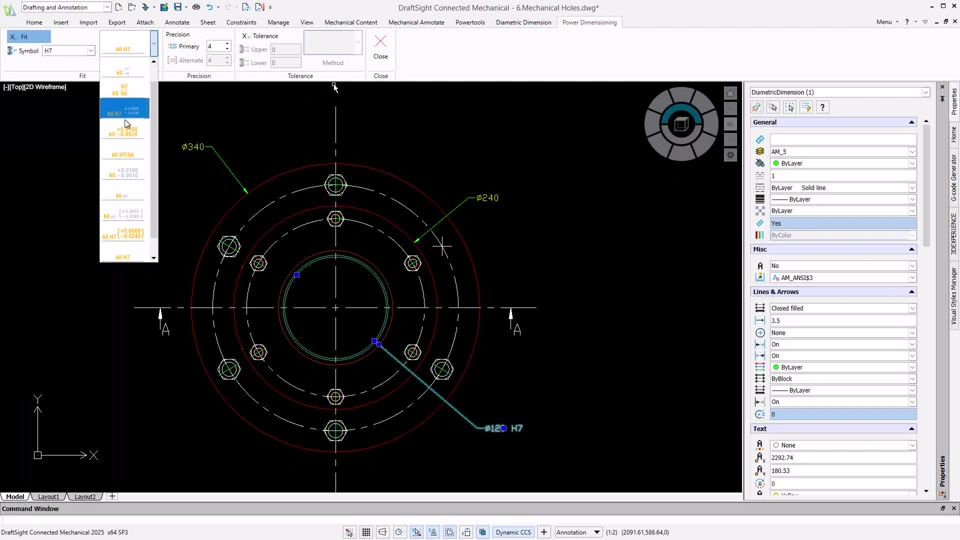Viewport: 960px width, 540px height.
Task: Open the Mechanical Content tab
Action: coord(351,22)
